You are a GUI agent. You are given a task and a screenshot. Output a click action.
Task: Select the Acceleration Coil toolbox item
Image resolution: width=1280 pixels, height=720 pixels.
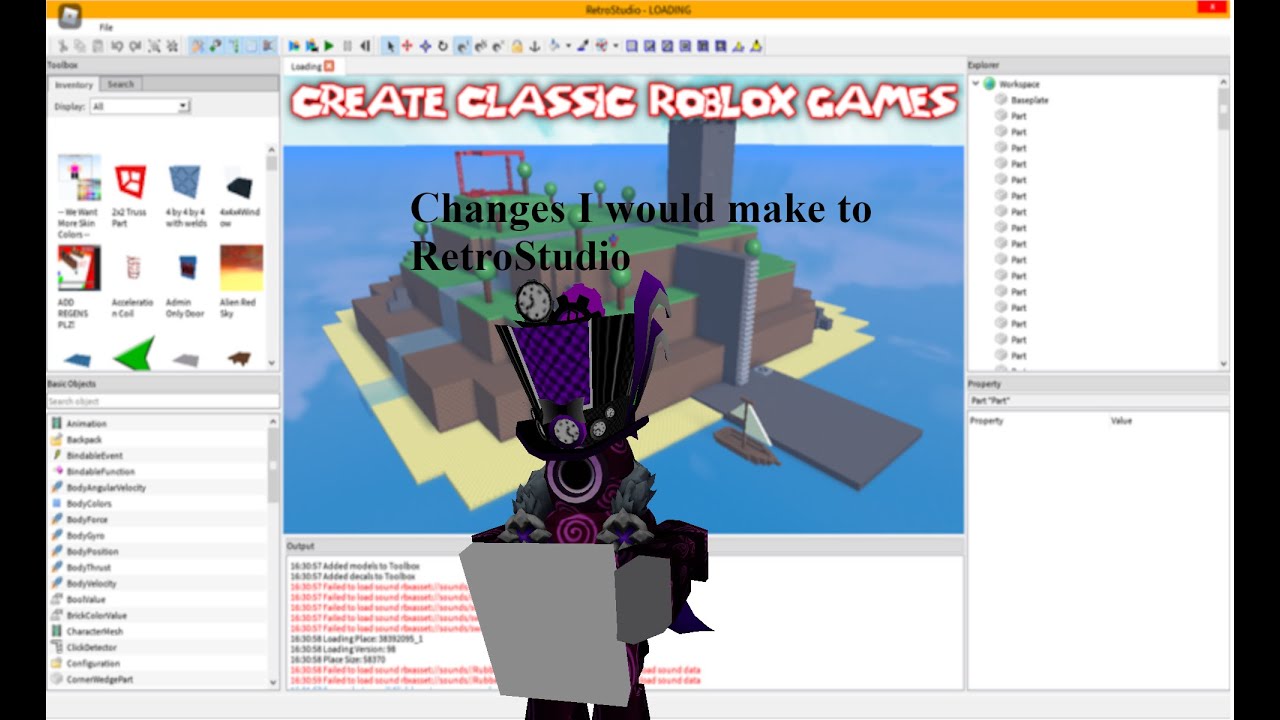pos(131,283)
